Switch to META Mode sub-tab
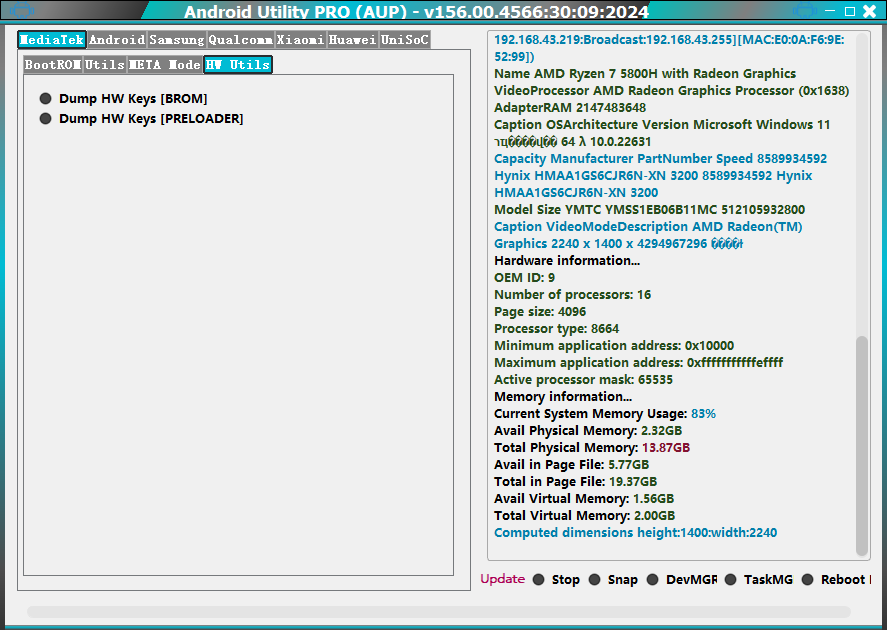 165,64
